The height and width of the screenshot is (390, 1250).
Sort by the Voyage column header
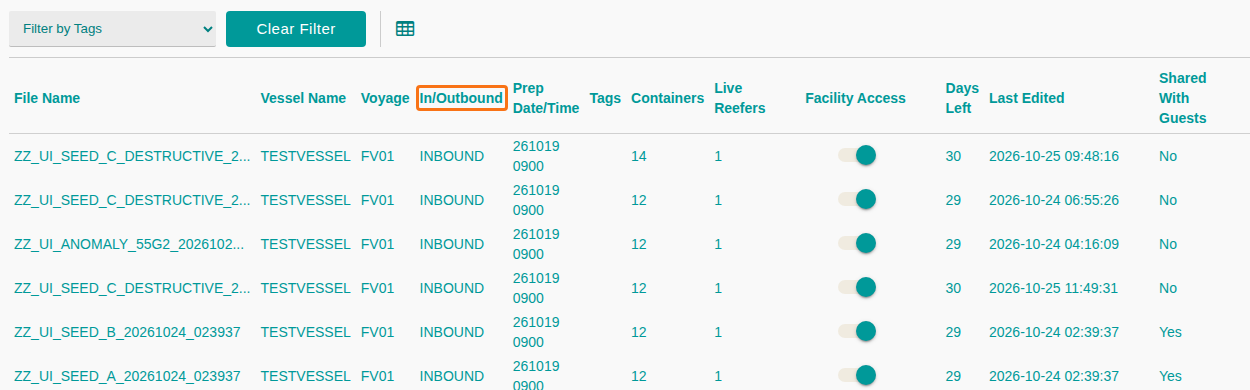385,98
